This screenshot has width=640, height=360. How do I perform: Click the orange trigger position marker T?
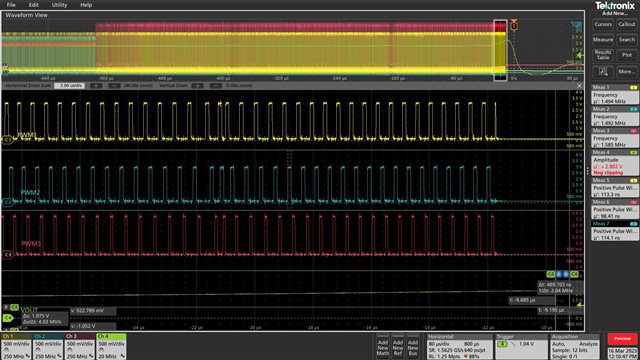[x=514, y=26]
